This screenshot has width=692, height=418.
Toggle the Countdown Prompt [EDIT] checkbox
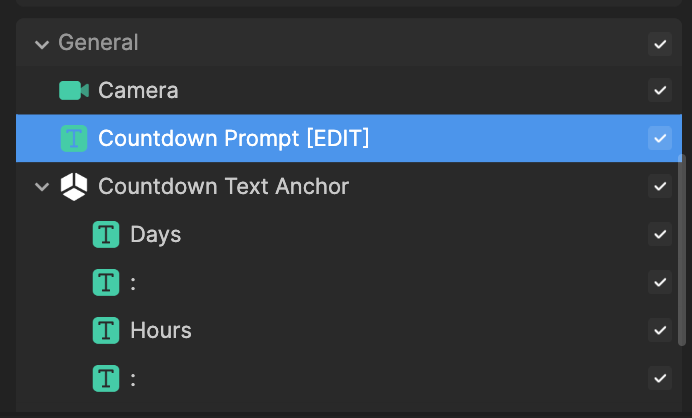(x=660, y=138)
